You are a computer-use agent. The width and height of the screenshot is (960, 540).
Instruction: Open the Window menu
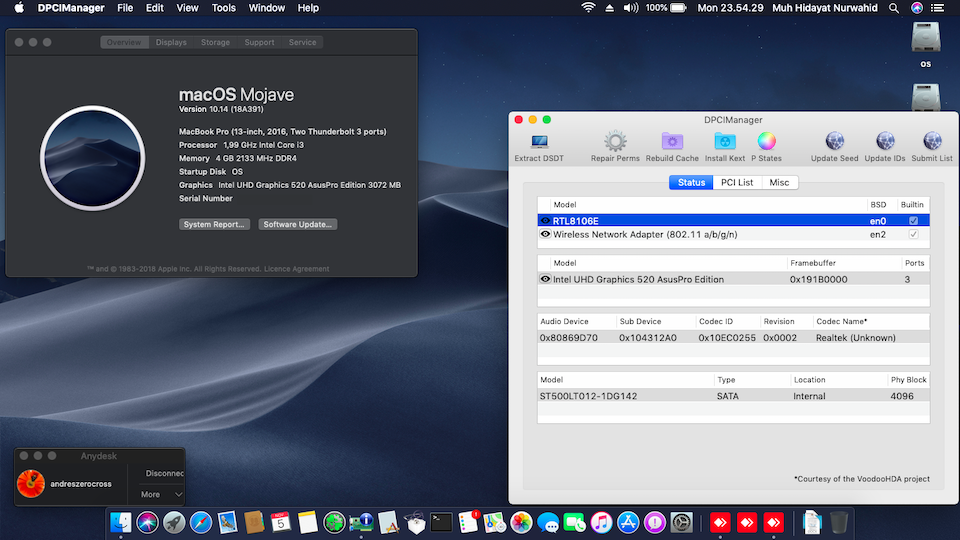coord(266,8)
